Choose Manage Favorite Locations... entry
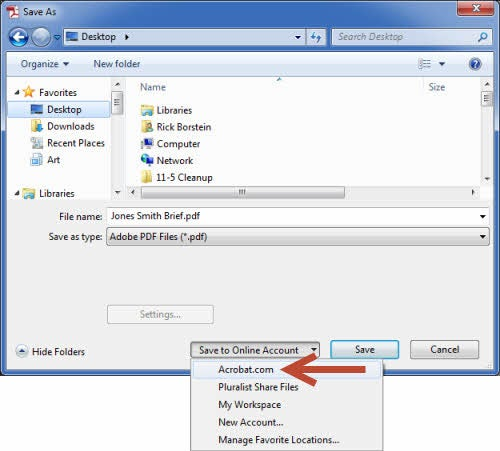This screenshot has width=500, height=451. click(x=279, y=440)
